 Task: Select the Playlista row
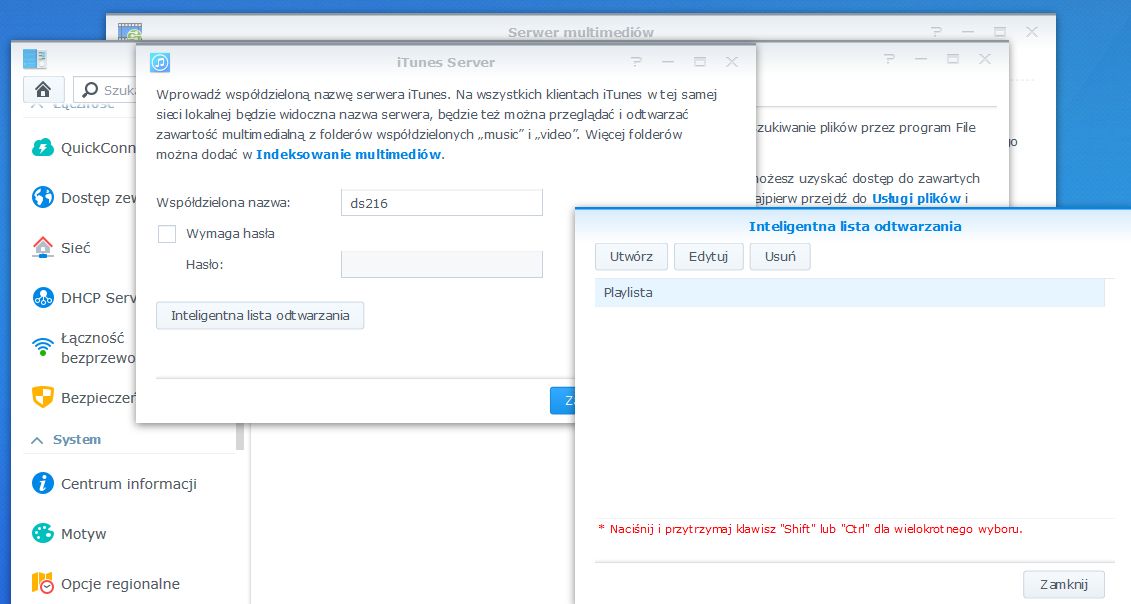coord(850,292)
